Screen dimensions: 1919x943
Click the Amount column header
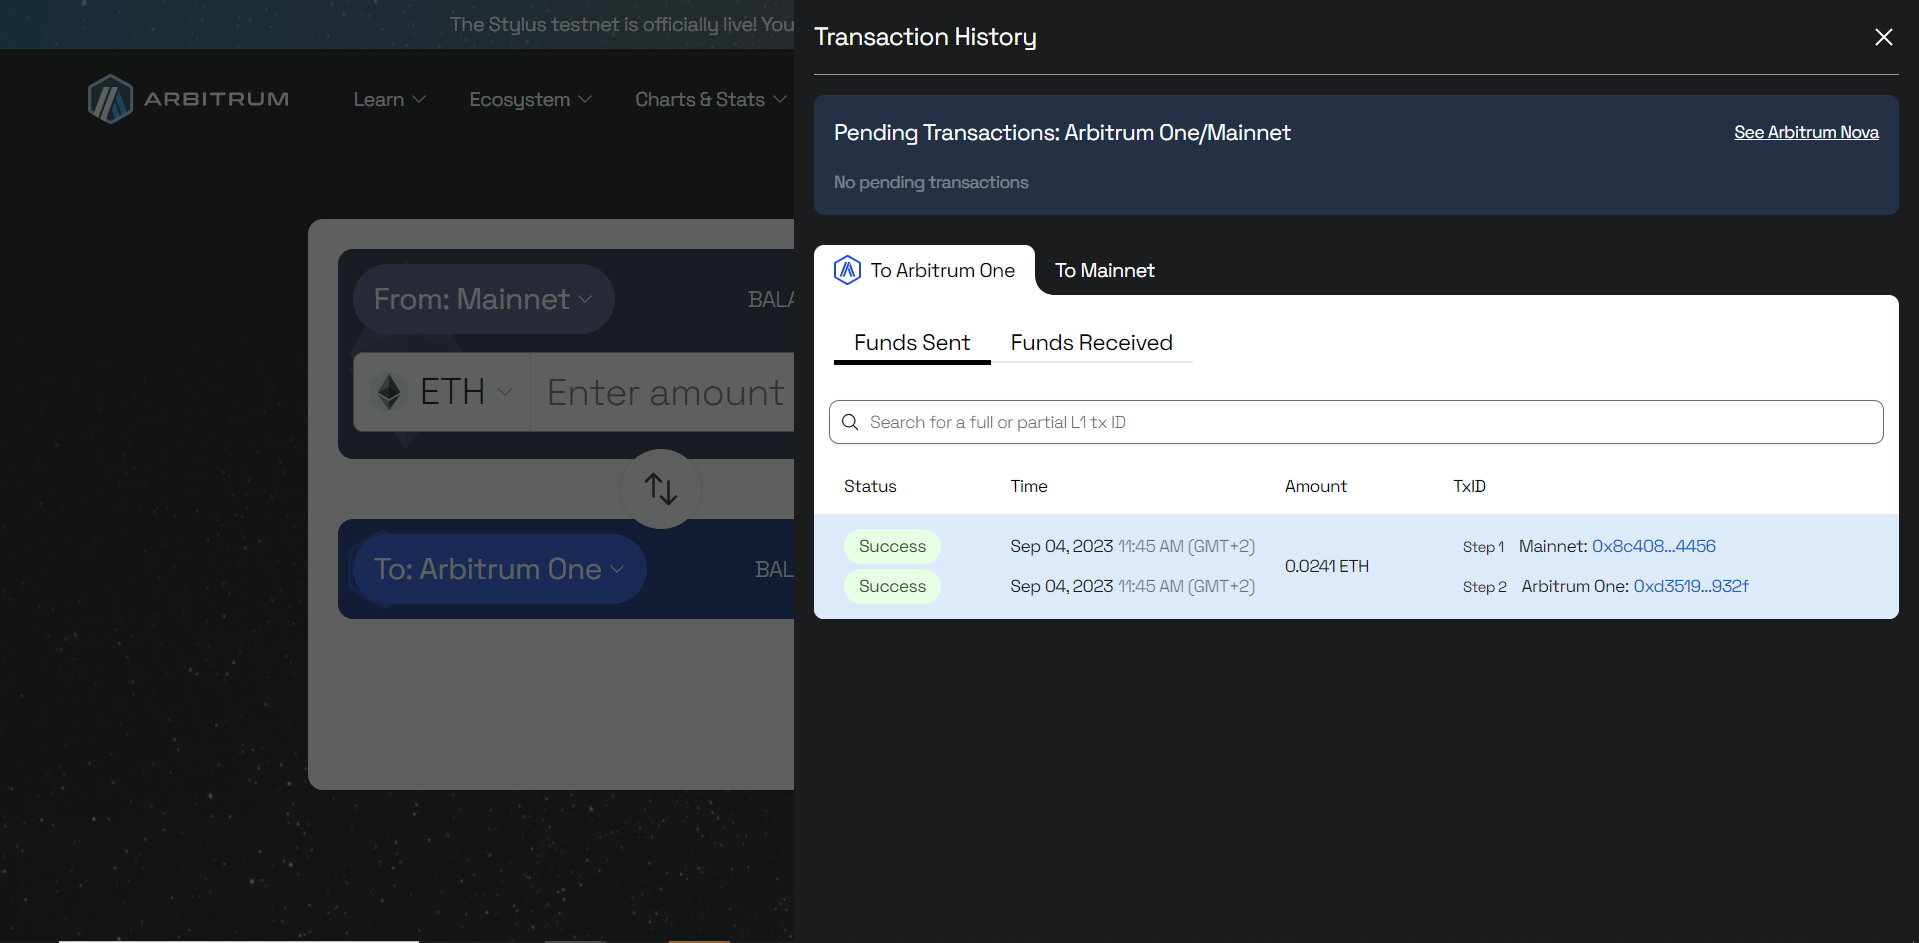click(1315, 486)
